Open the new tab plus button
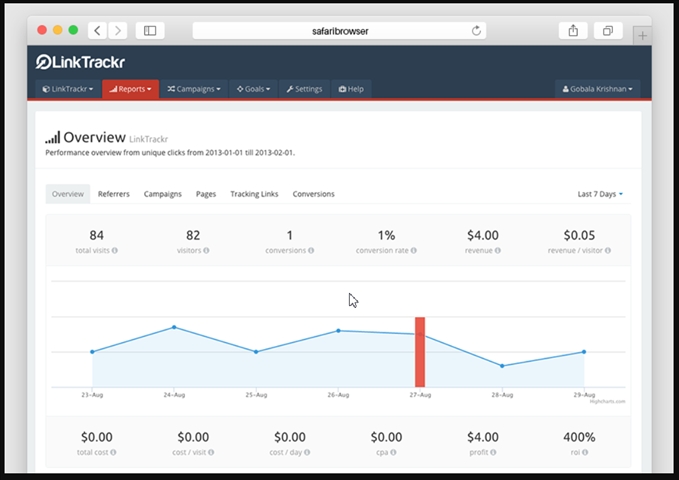 click(x=641, y=35)
